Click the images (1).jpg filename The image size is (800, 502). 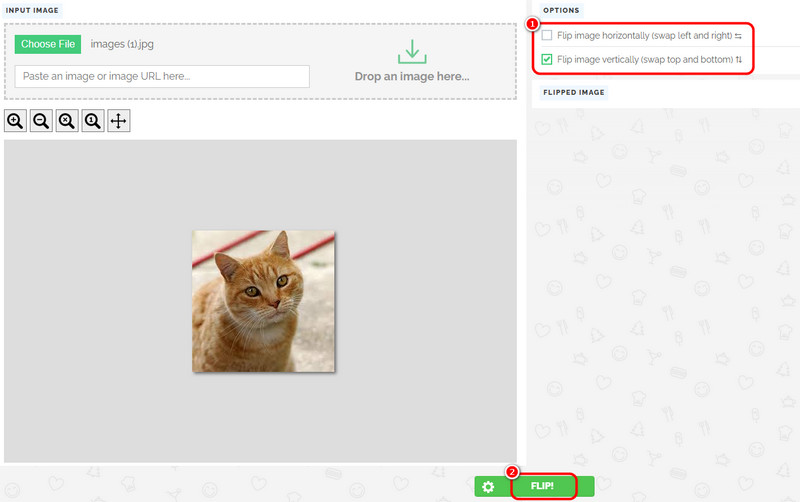[122, 44]
